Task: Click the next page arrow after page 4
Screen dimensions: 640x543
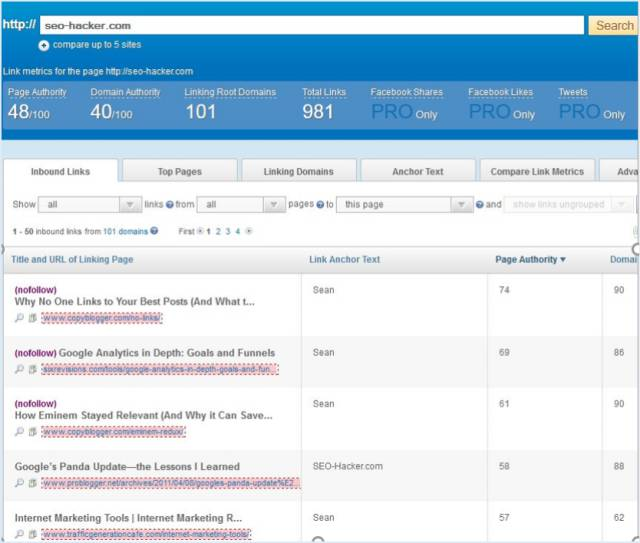Action: pyautogui.click(x=249, y=231)
